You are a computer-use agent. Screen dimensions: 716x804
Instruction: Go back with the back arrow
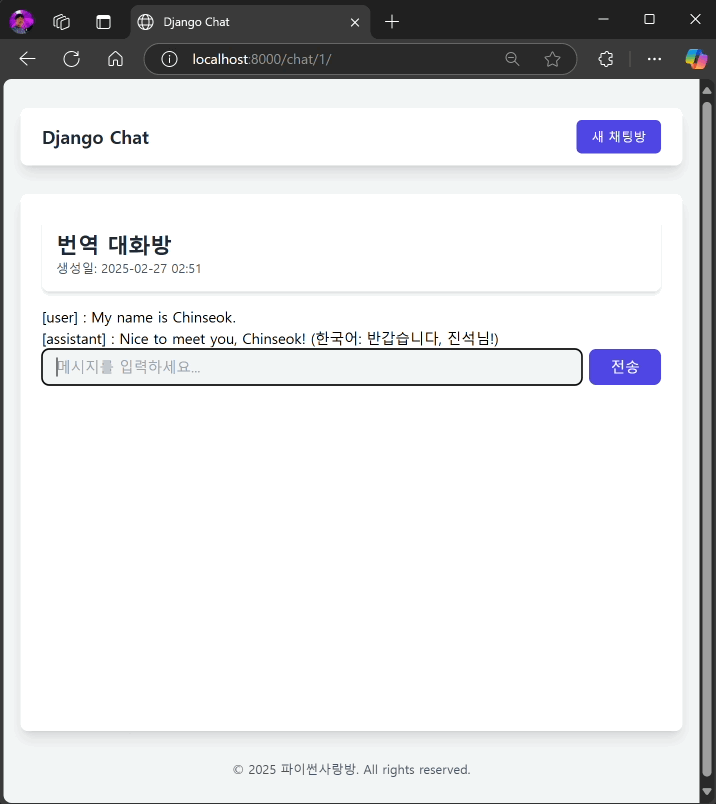click(27, 59)
